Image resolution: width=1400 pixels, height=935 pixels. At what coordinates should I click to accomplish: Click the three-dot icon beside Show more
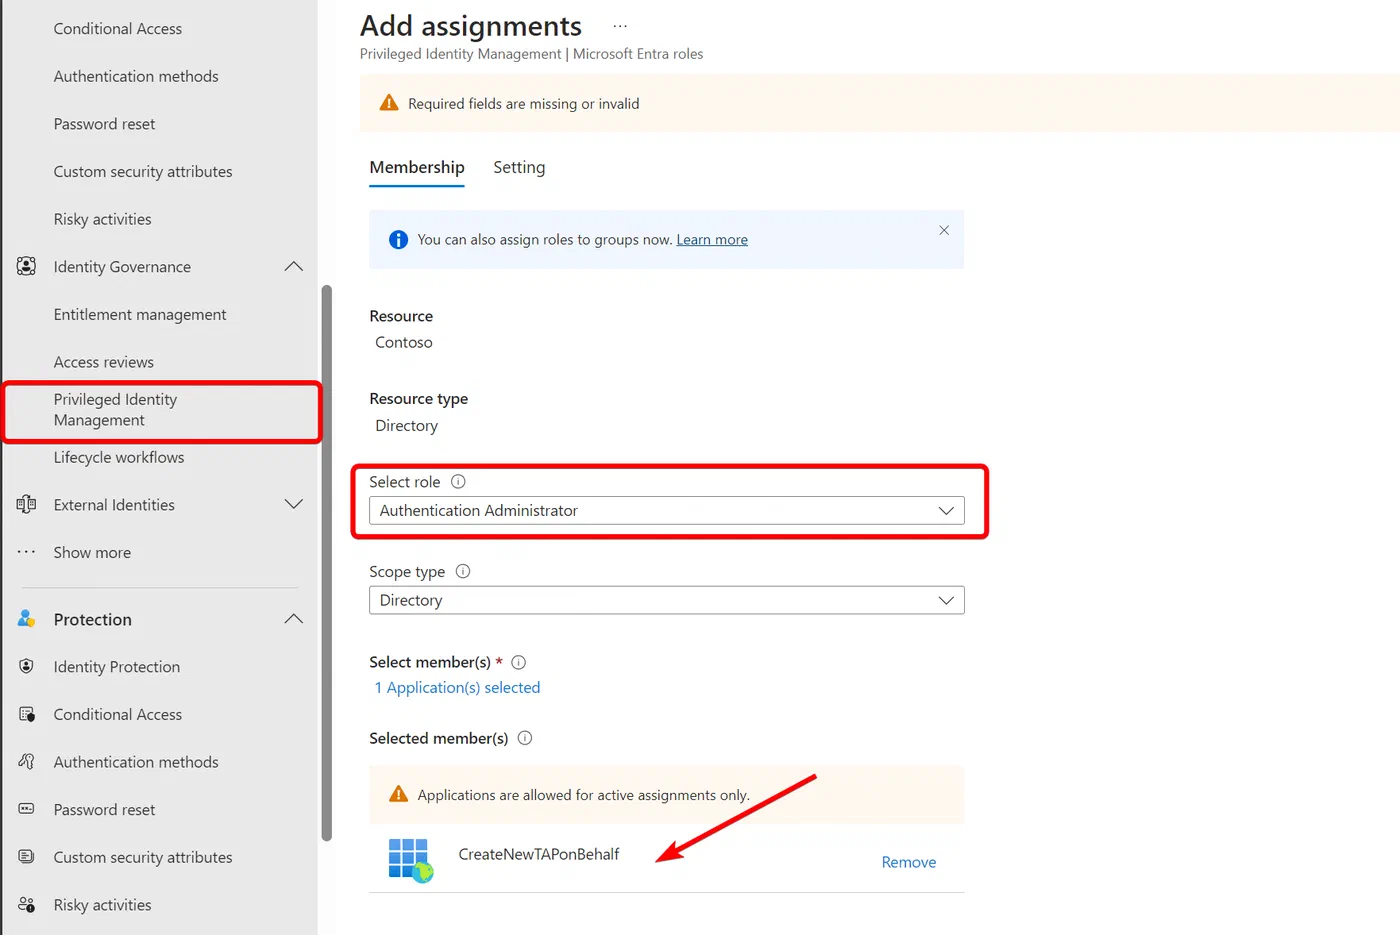[26, 552]
